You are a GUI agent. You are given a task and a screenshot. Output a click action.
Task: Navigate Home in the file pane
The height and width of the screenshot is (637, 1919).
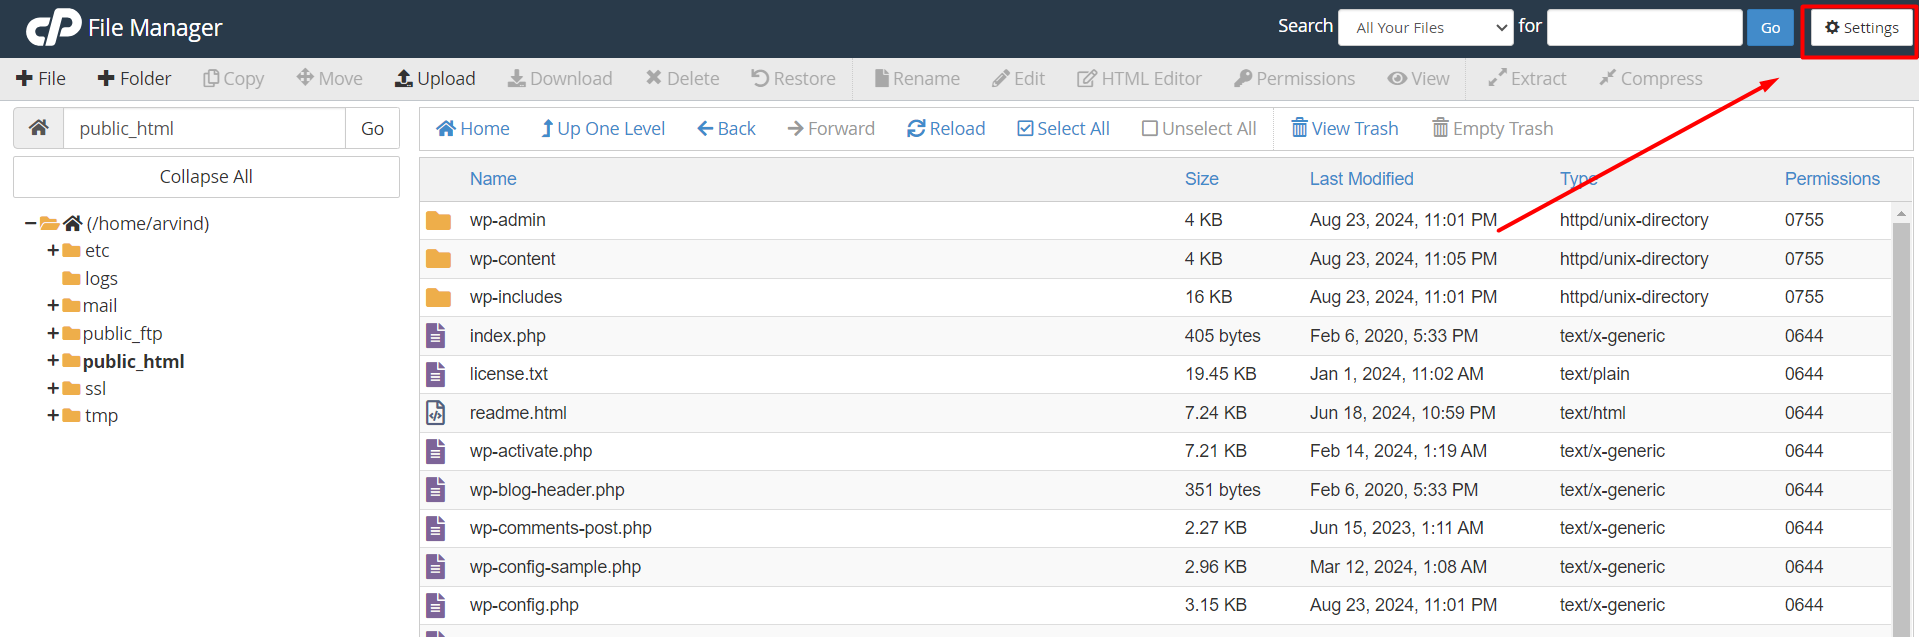coord(473,128)
